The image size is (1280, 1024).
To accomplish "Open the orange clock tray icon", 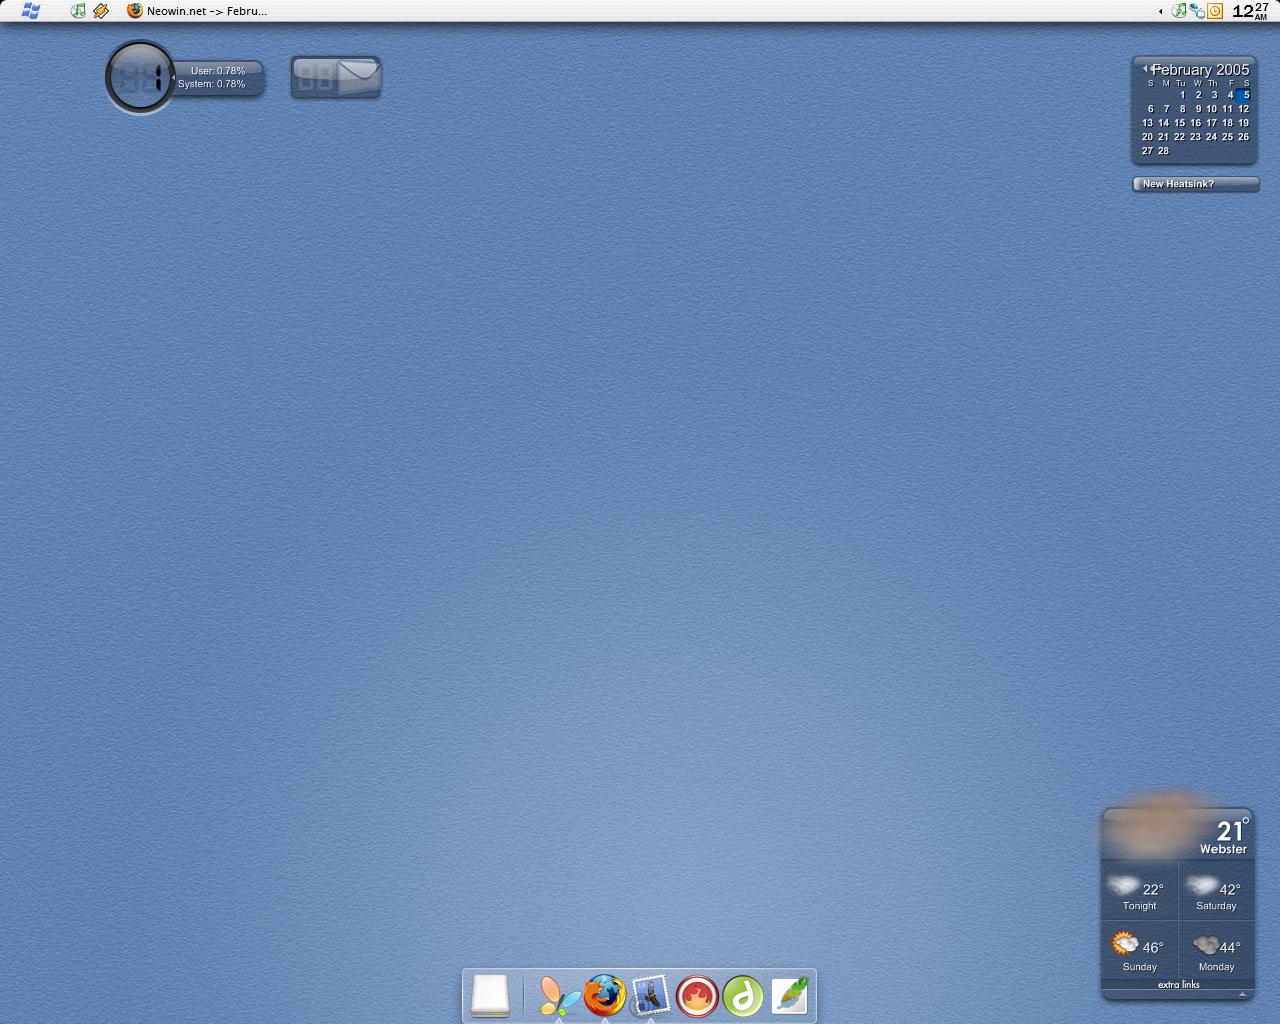I will click(1215, 11).
